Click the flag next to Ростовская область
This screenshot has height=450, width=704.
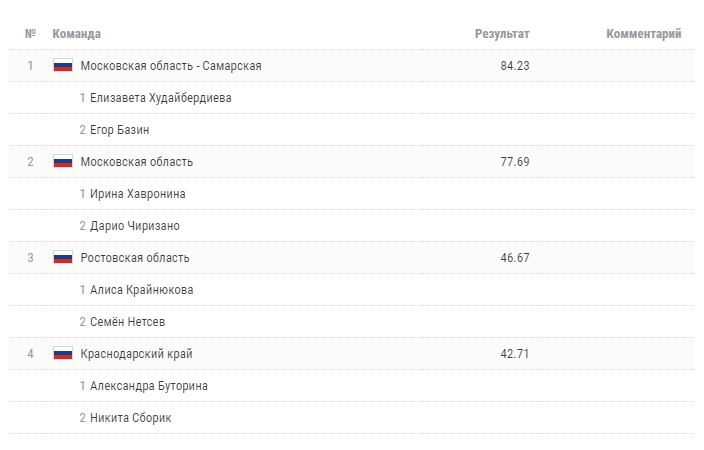pyautogui.click(x=63, y=258)
